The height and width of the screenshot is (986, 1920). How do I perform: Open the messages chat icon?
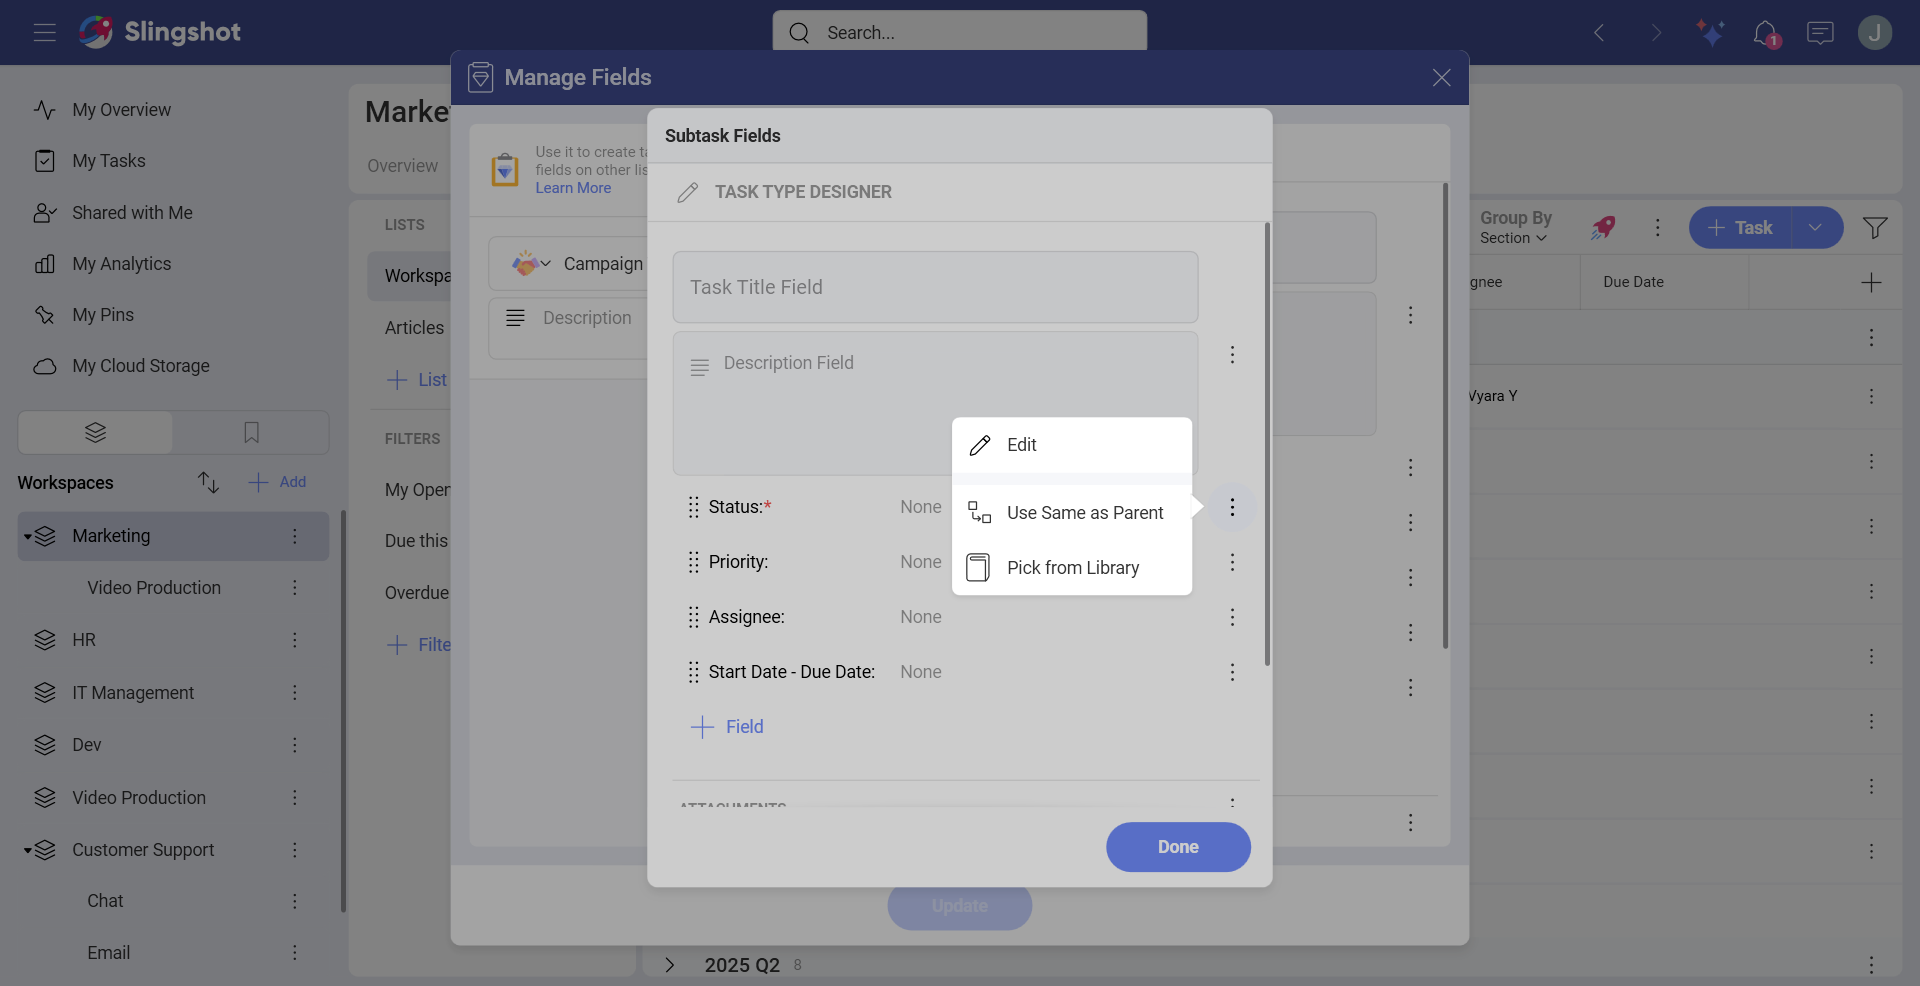click(1820, 33)
